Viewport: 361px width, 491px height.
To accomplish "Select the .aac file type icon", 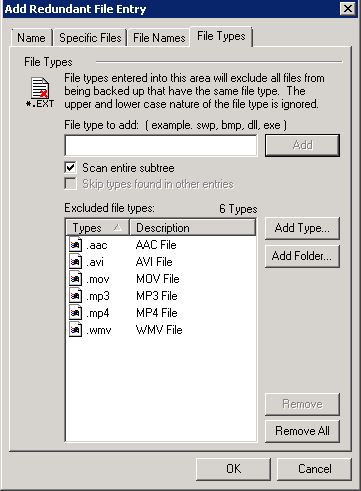I will pos(75,245).
